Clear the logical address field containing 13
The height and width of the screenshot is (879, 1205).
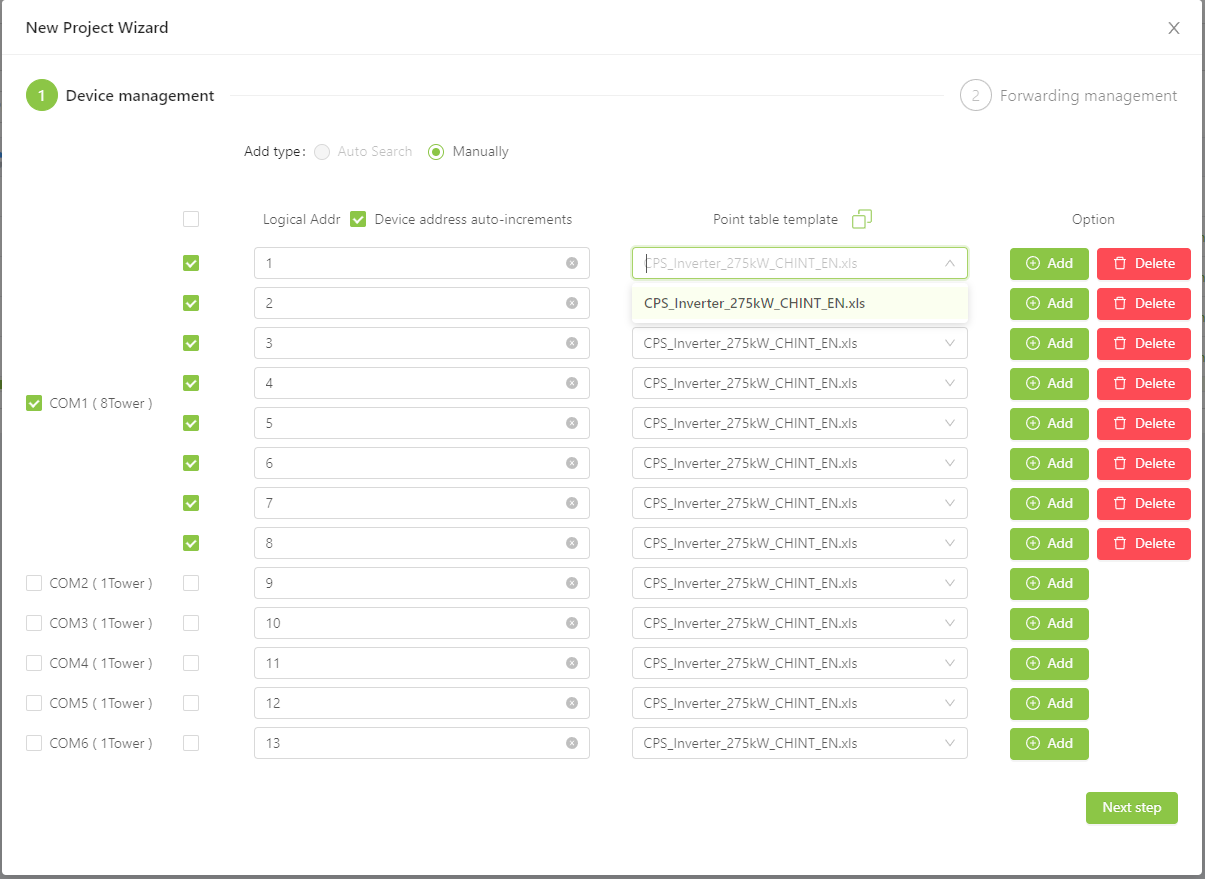(572, 743)
